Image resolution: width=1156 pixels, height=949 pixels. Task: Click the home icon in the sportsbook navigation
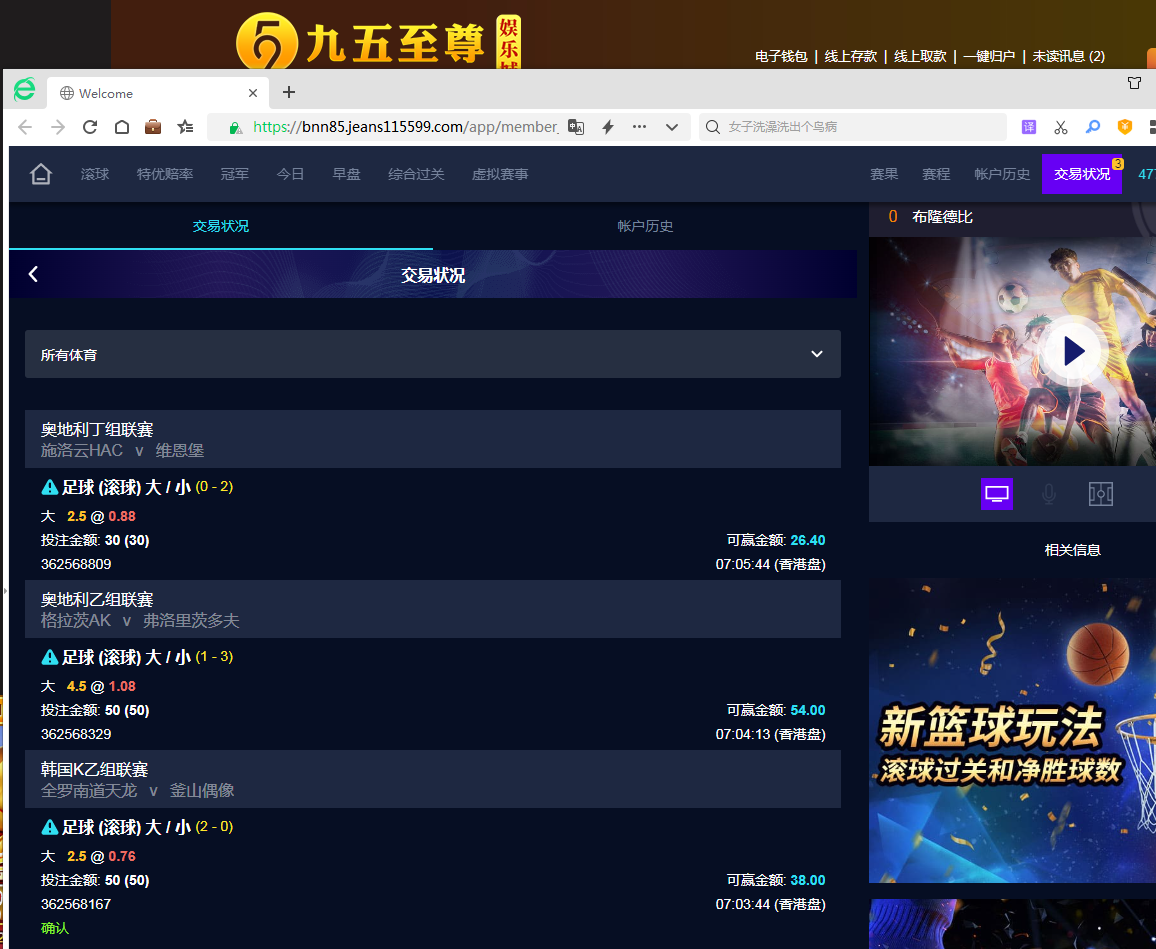click(40, 174)
